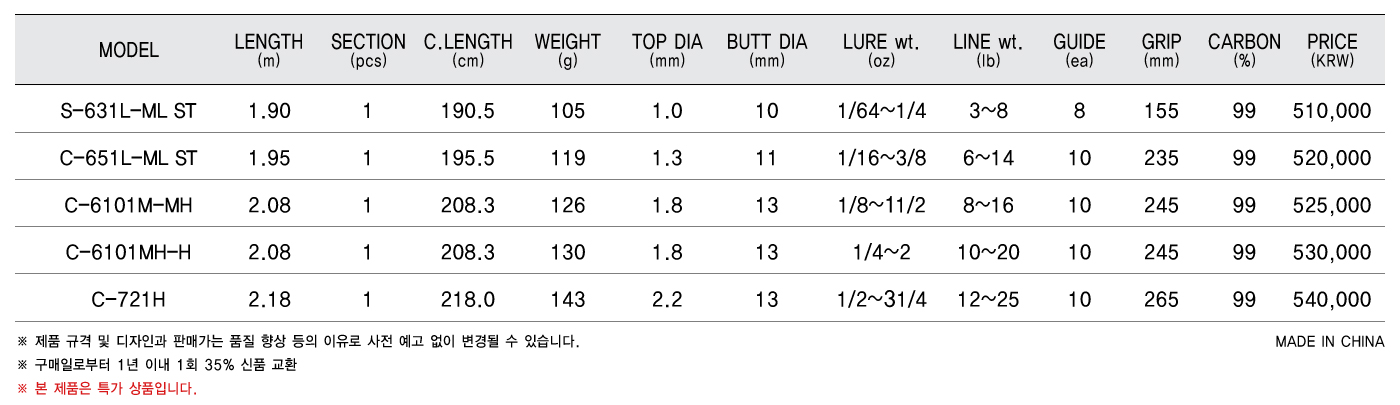
Task: Click the 510,000 price cell
Action: click(1332, 111)
